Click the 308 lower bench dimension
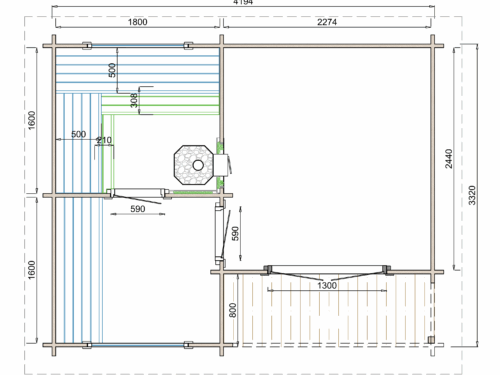 pos(134,100)
